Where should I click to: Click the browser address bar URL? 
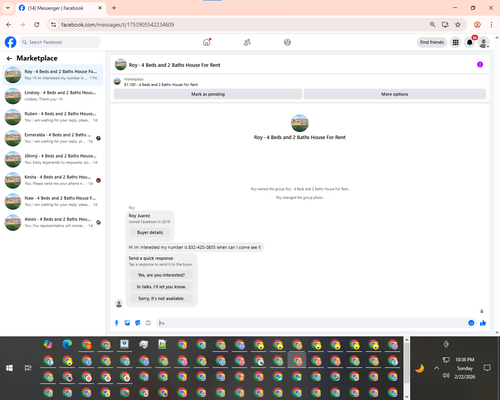(x=117, y=25)
